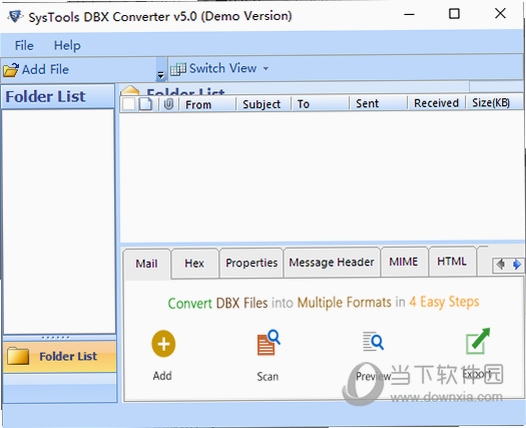
Task: Click the green Export arrow icon
Action: tap(478, 341)
